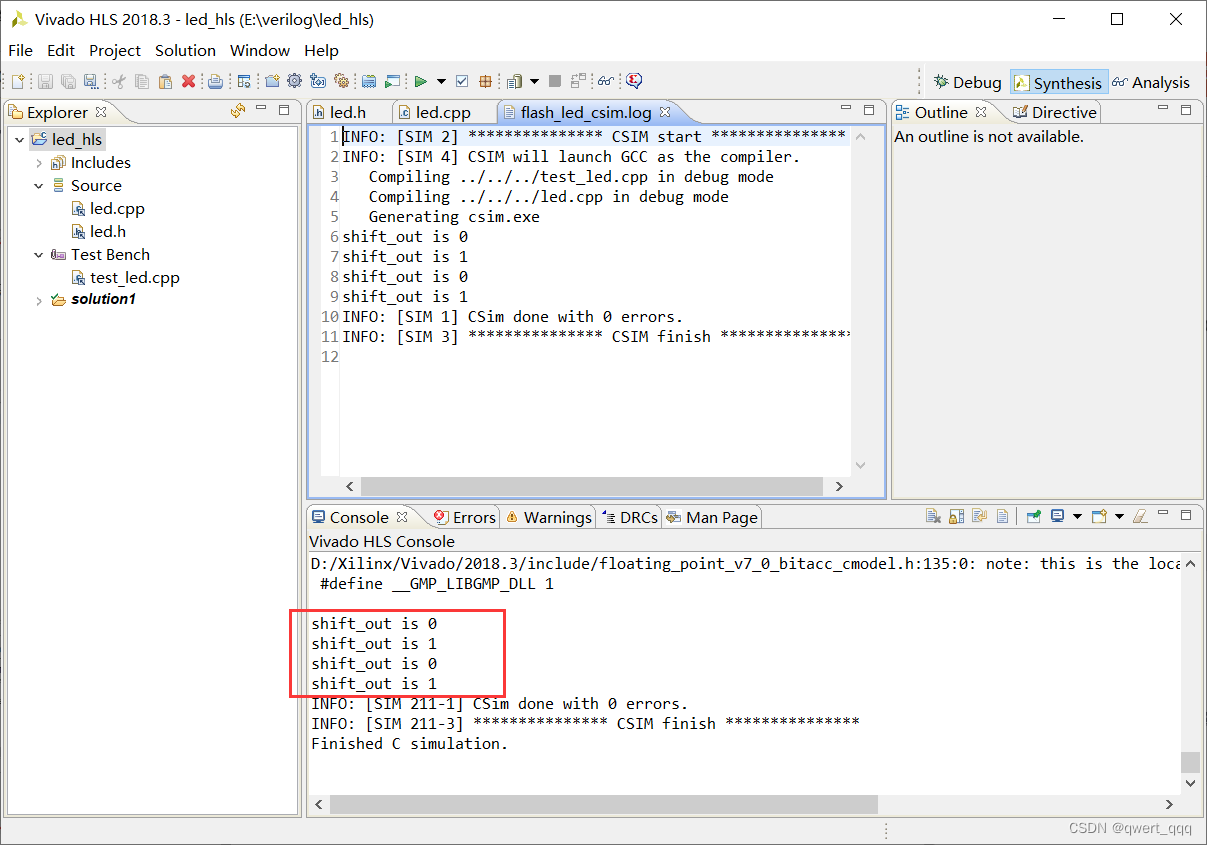This screenshot has width=1207, height=845.
Task: Click the Display Selected Console monitor icon
Action: click(x=1057, y=516)
